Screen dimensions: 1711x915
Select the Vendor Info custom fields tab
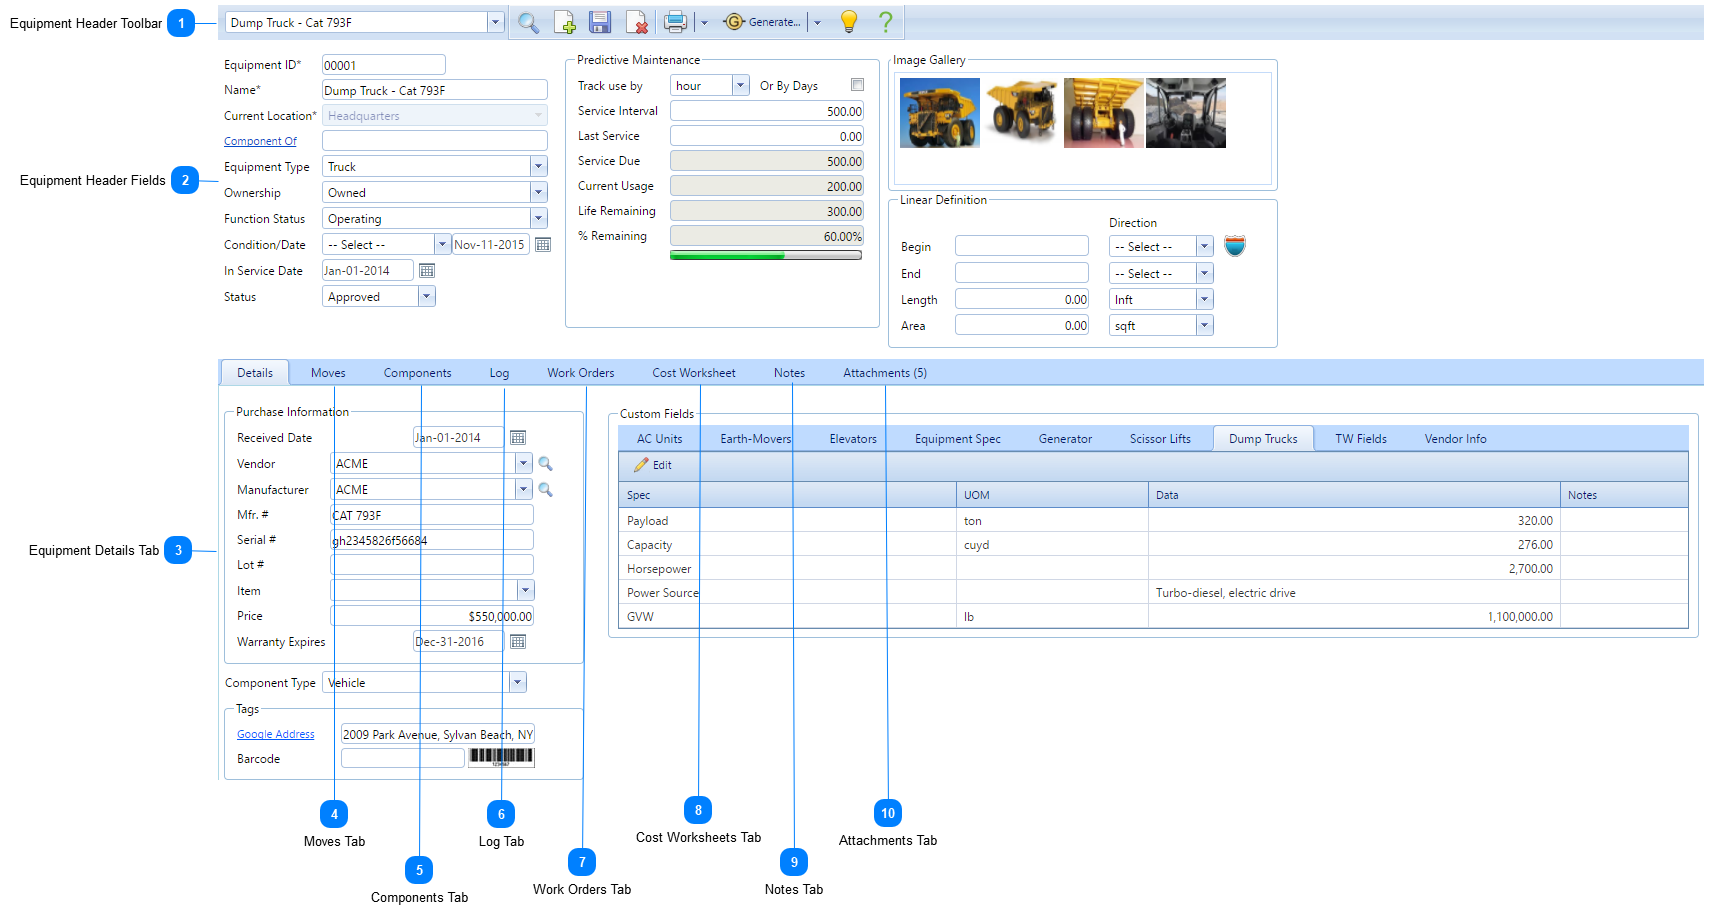click(1455, 439)
